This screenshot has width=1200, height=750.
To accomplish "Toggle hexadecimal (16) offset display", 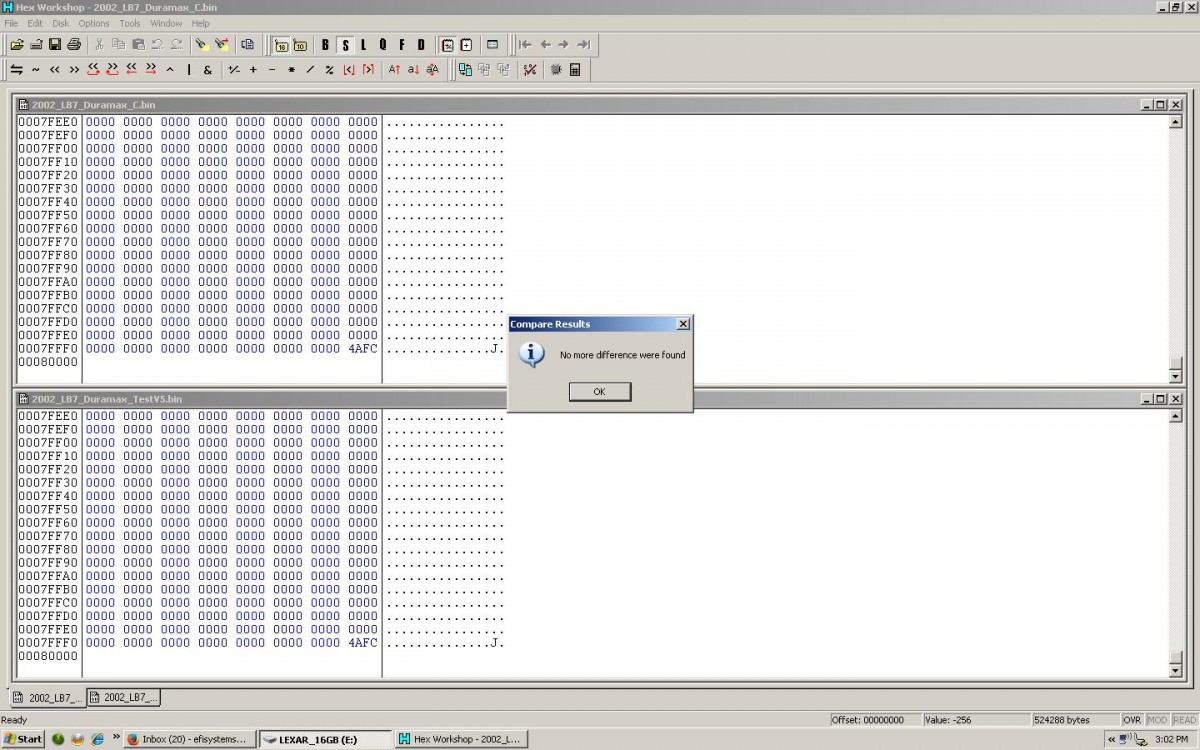I will click(x=281, y=44).
